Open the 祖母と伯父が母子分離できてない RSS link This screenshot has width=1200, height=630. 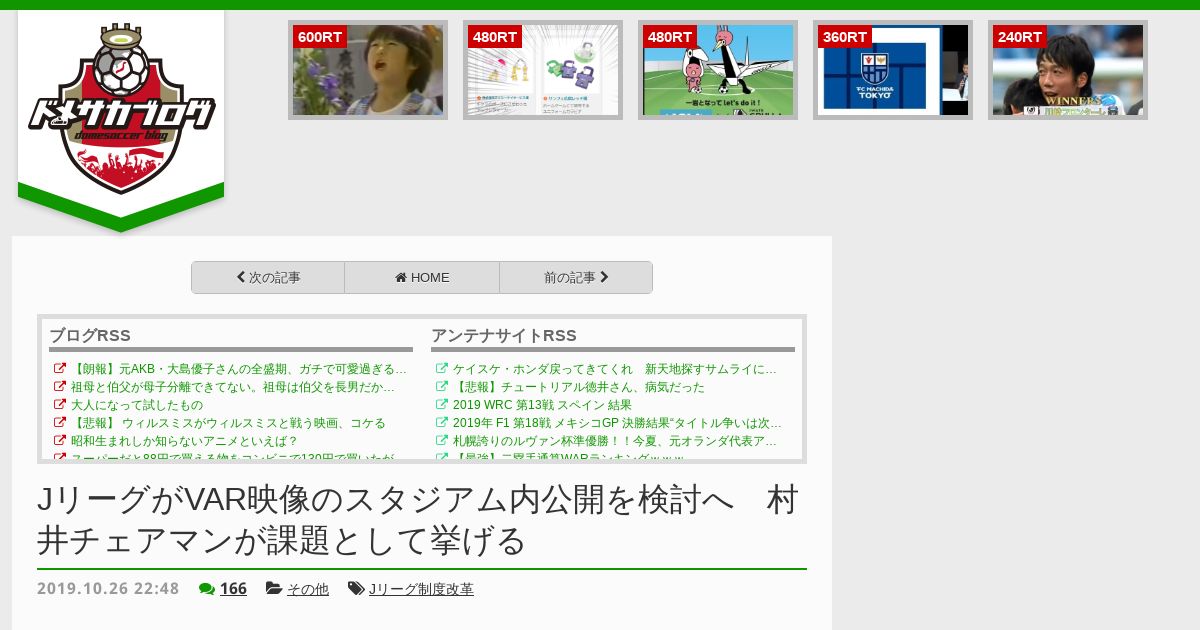[233, 387]
